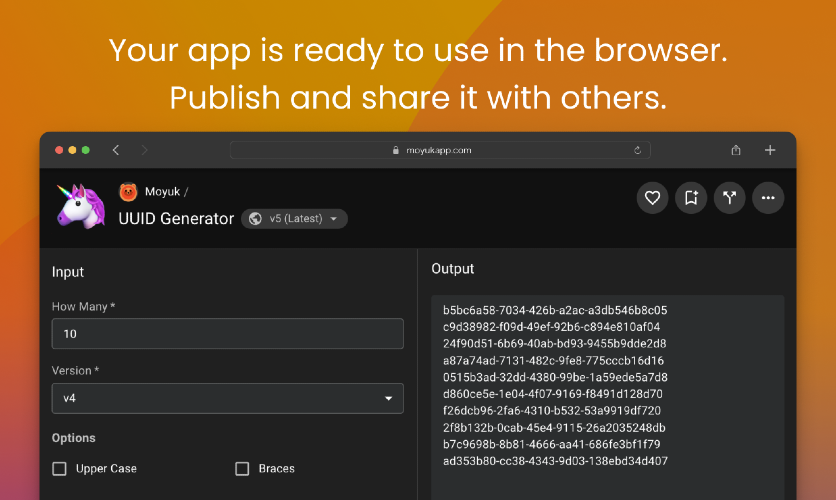Click the browser share icon
The image size is (836, 500).
coord(736,150)
